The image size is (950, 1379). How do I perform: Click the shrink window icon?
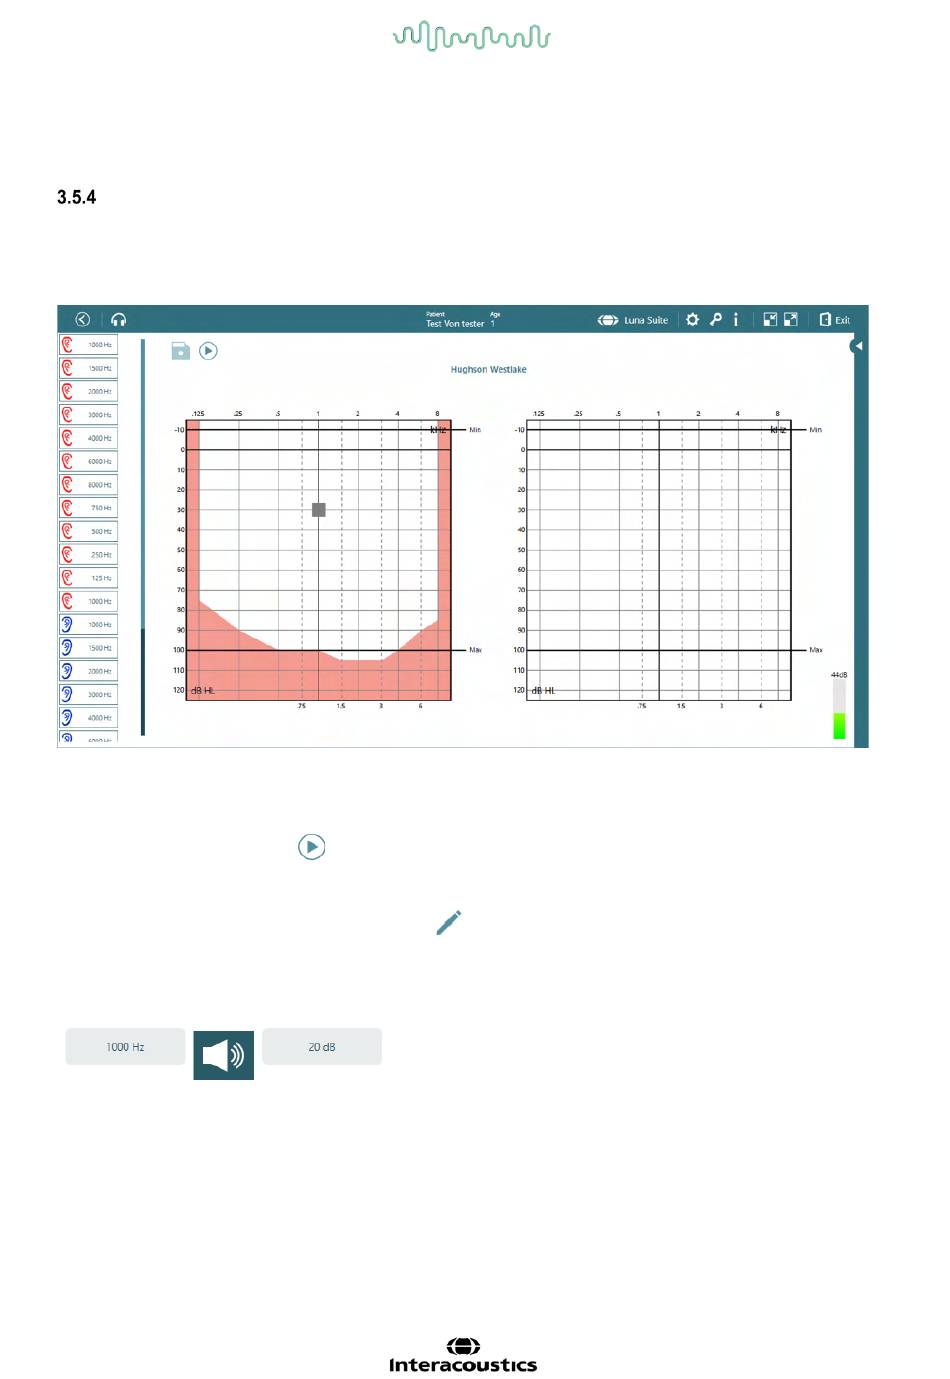pos(770,320)
